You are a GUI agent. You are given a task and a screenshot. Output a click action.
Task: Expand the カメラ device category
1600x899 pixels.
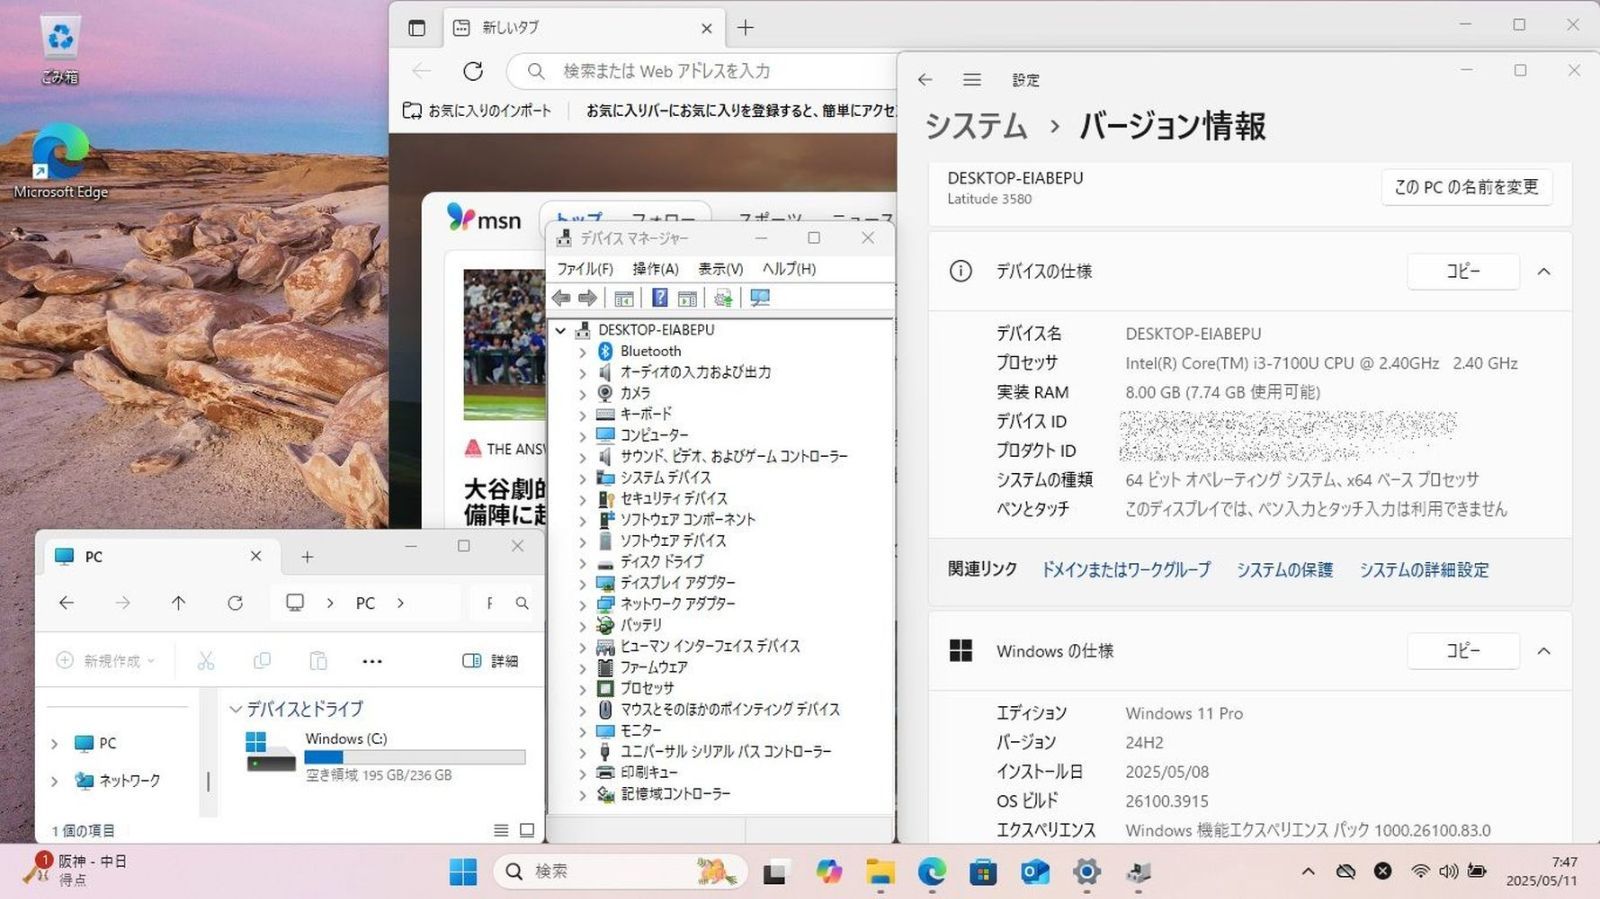coord(583,394)
